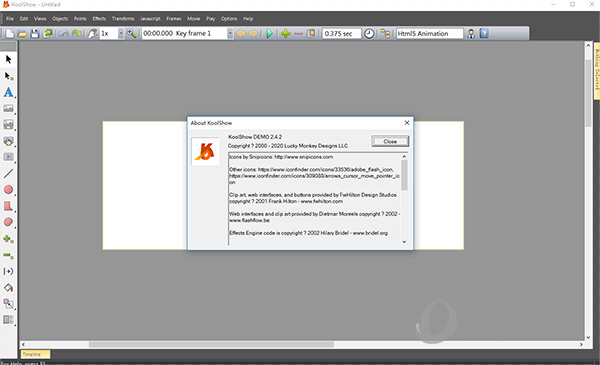This screenshot has height=365, width=600.
Task: Open the Edit menu
Action: [24, 19]
